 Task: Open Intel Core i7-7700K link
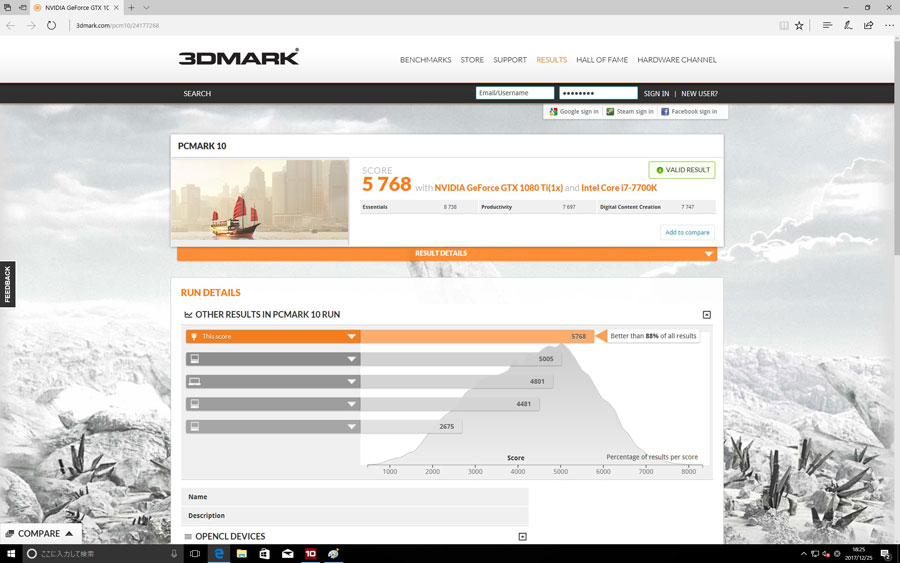tap(619, 188)
